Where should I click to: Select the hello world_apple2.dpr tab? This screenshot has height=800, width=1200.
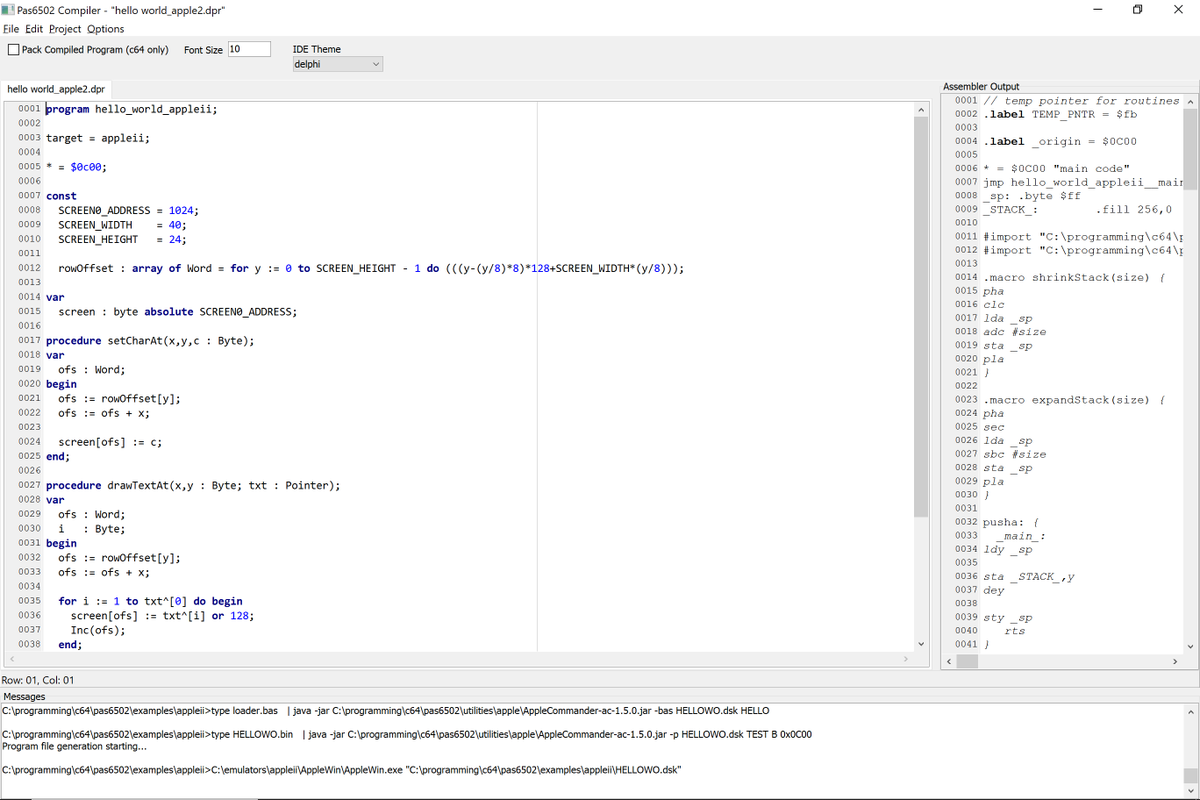click(56, 89)
